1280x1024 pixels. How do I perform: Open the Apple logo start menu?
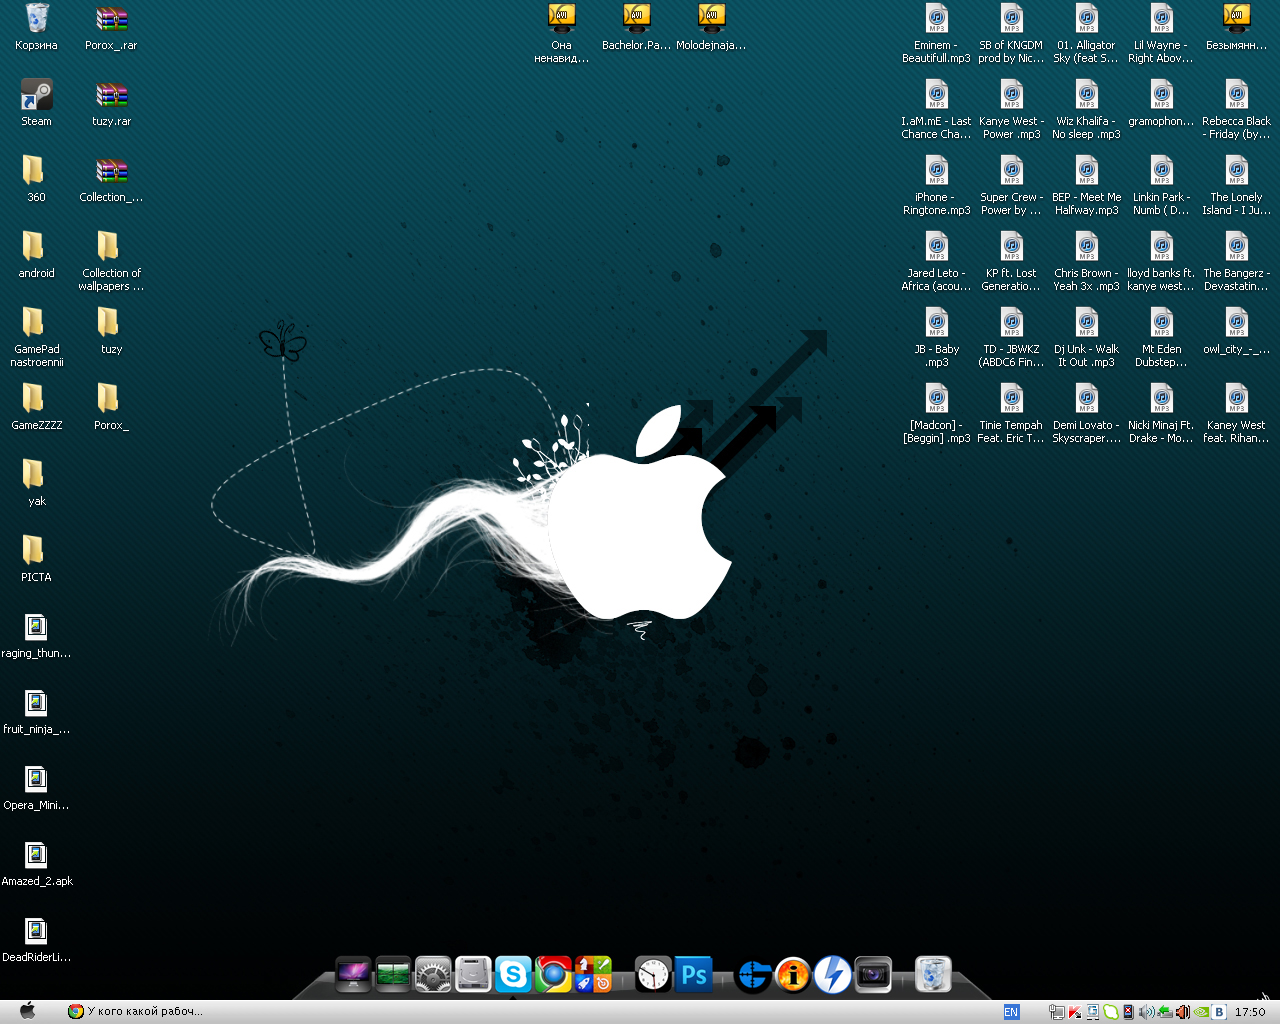pyautogui.click(x=28, y=1011)
